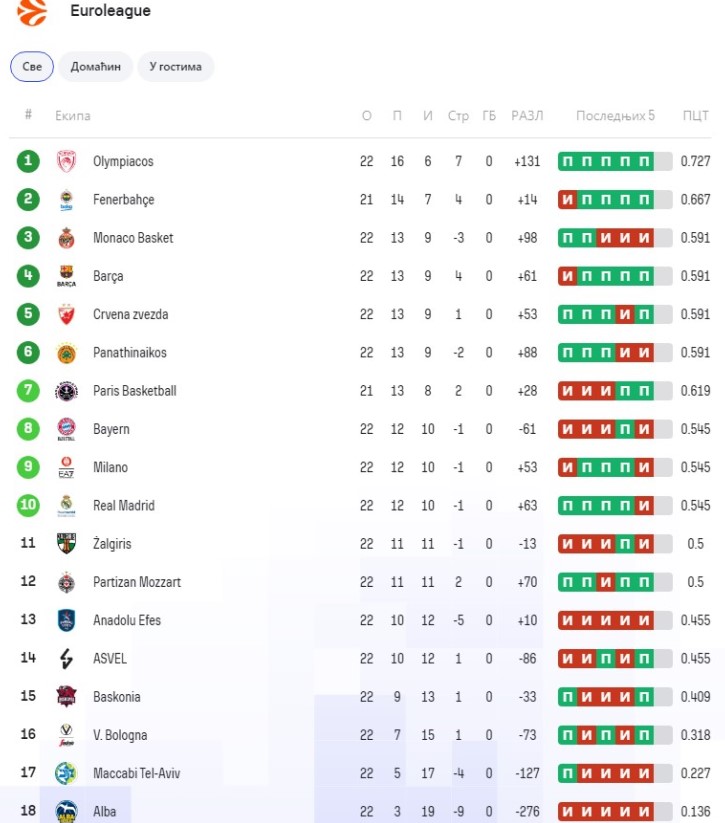Click the Real Madrid team logo
725x823 pixels.
tap(66, 505)
